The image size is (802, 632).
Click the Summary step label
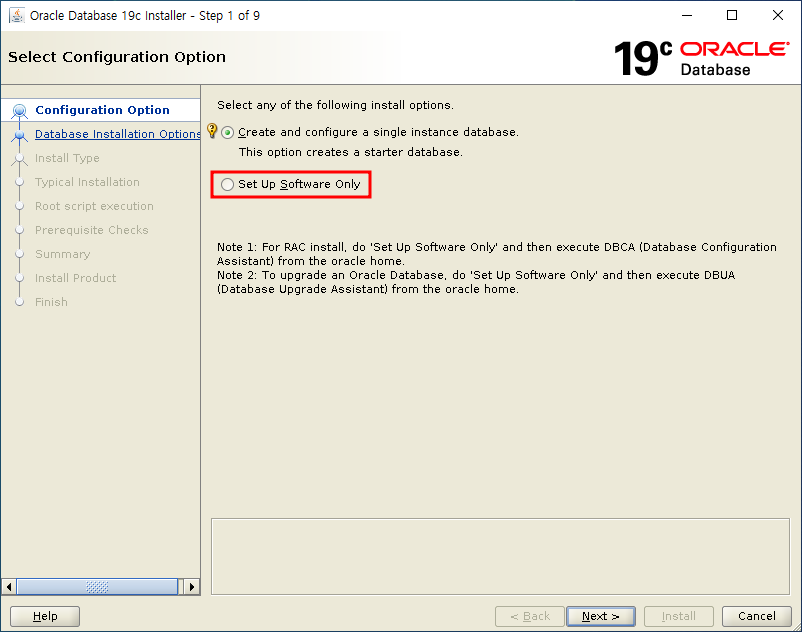[x=62, y=254]
